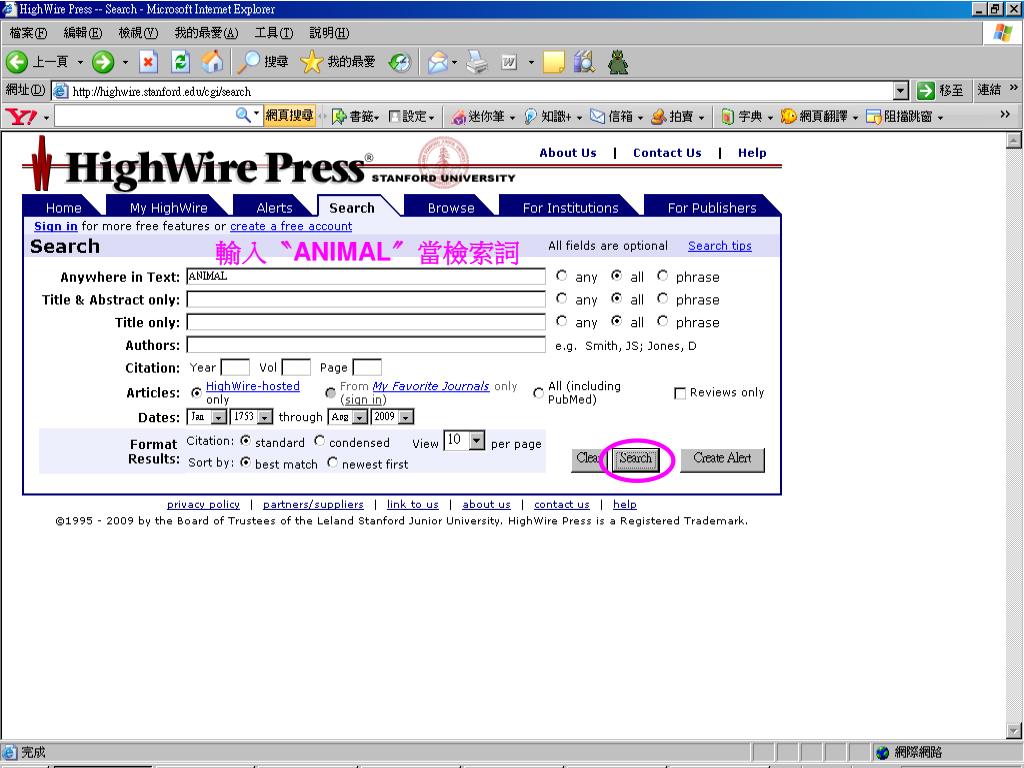Viewport: 1024px width, 768px height.
Task: Open the 信箱 mailbox toolbar button
Action: pyautogui.click(x=616, y=117)
